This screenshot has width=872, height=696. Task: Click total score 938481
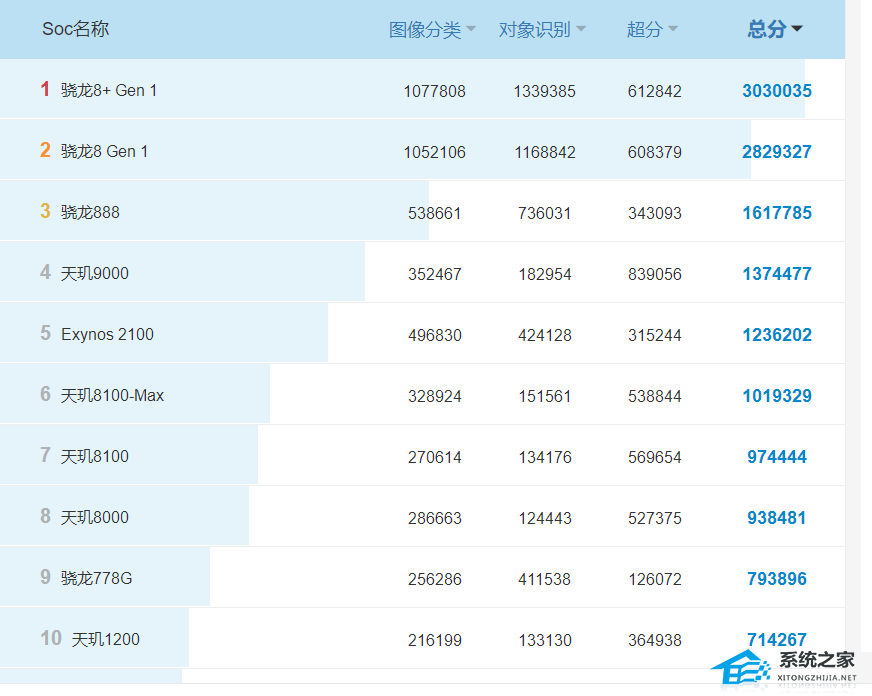(x=777, y=518)
